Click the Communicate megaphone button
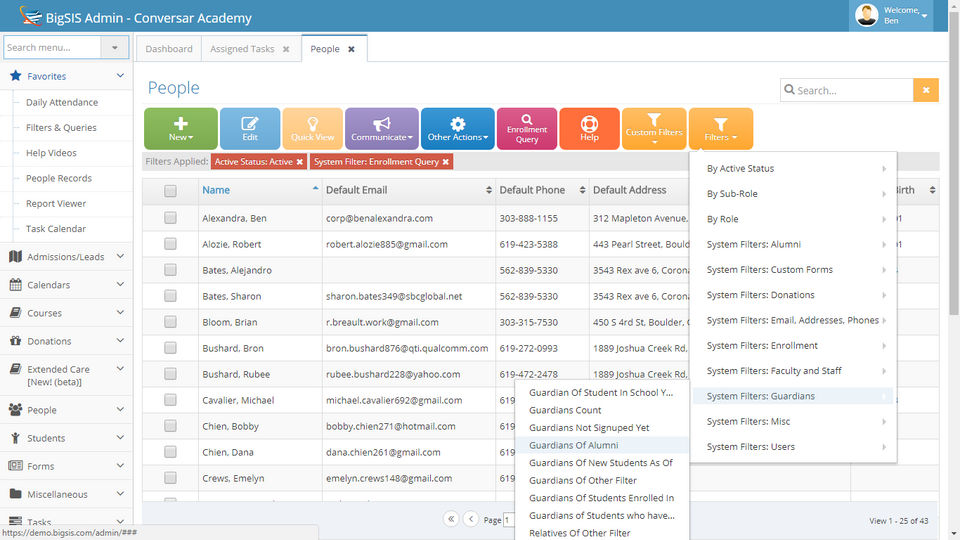The height and width of the screenshot is (540, 960). tap(381, 129)
